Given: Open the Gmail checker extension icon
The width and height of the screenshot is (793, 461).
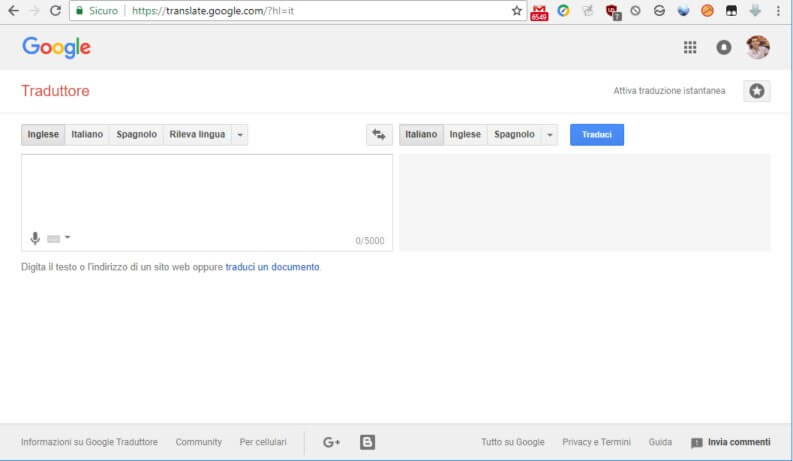Looking at the screenshot, I should coord(539,11).
